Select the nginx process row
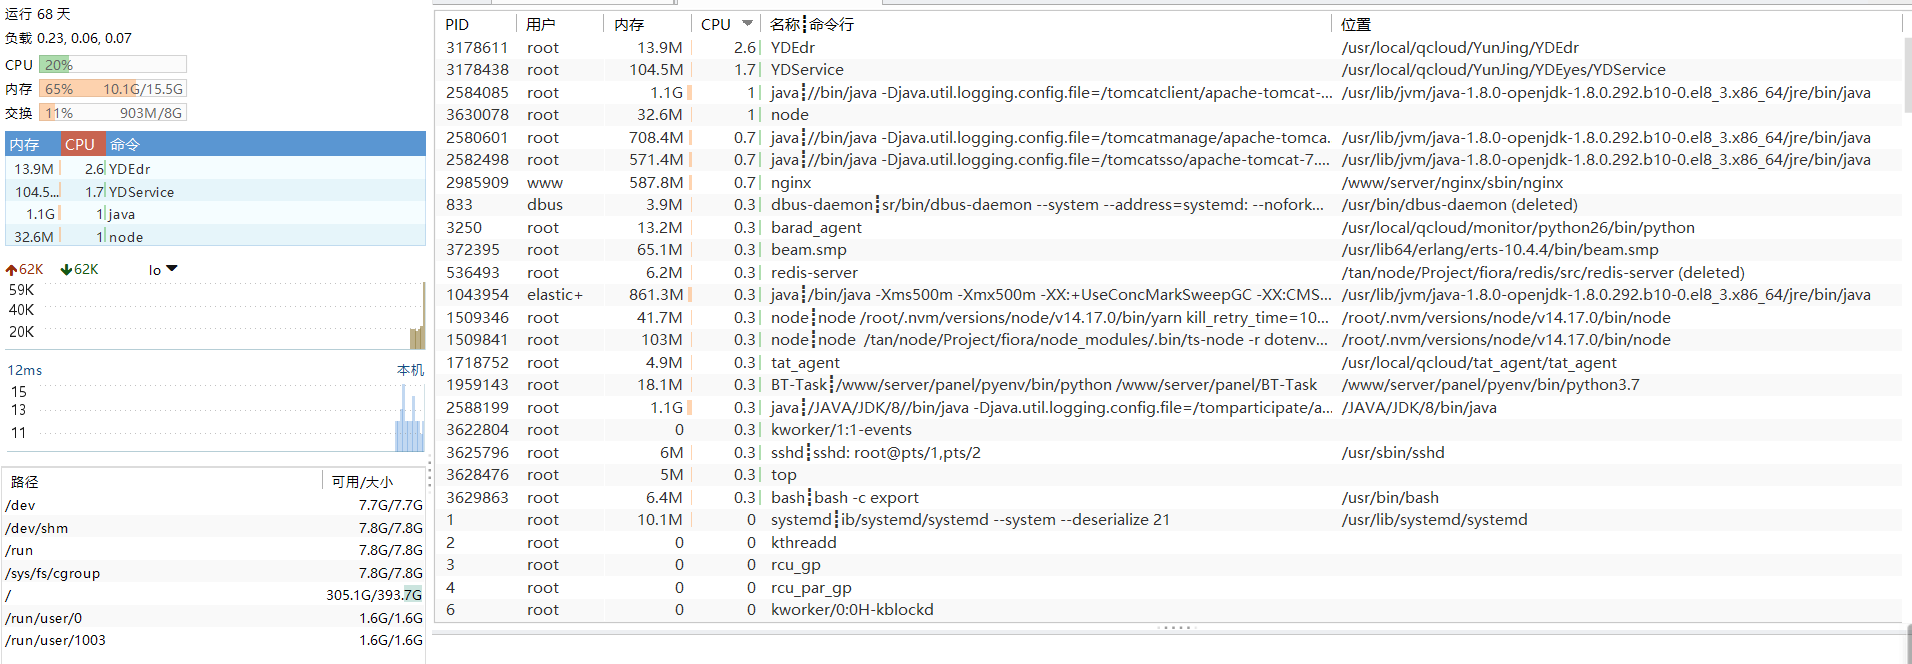This screenshot has width=1912, height=664. click(x=1168, y=182)
